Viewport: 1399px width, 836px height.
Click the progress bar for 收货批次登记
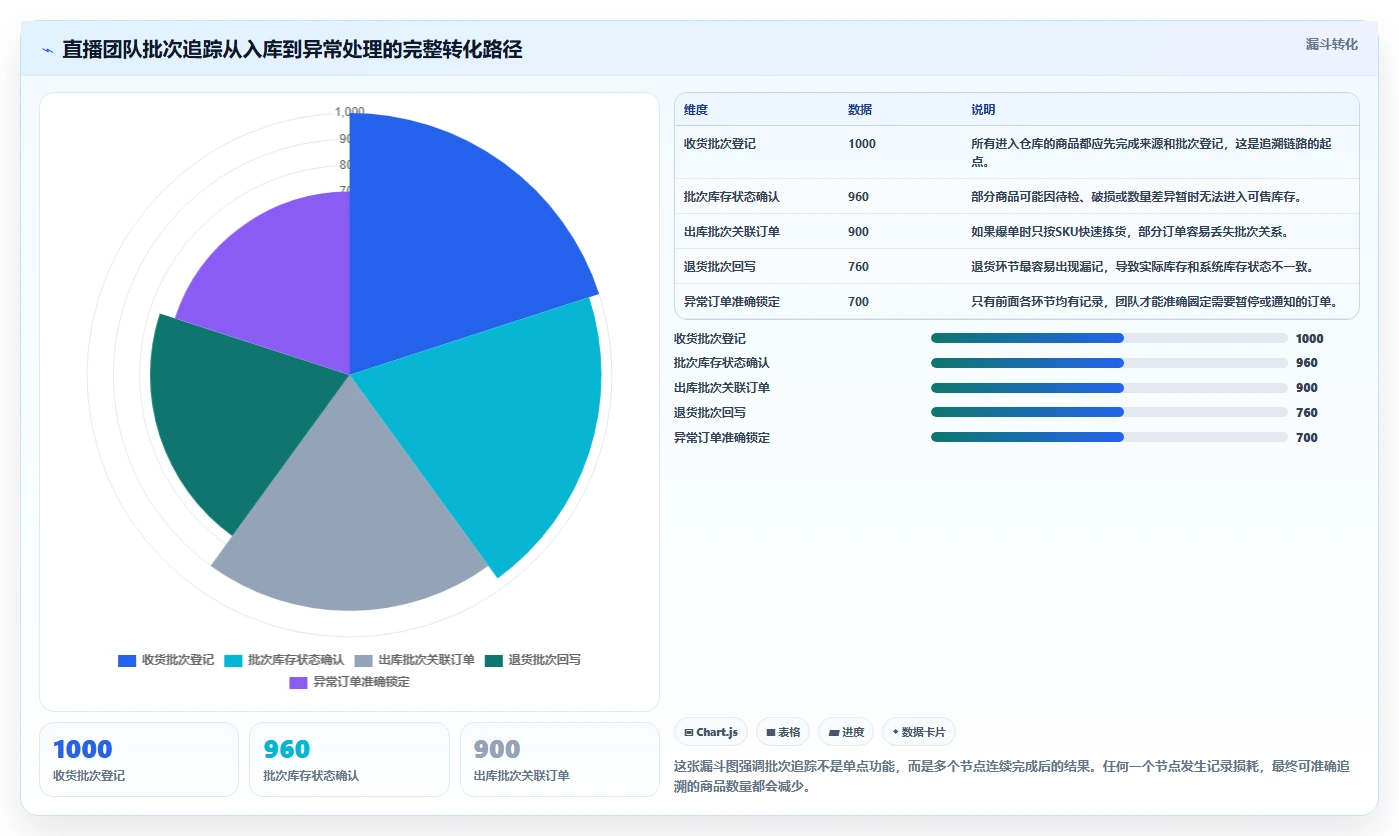tap(1109, 338)
